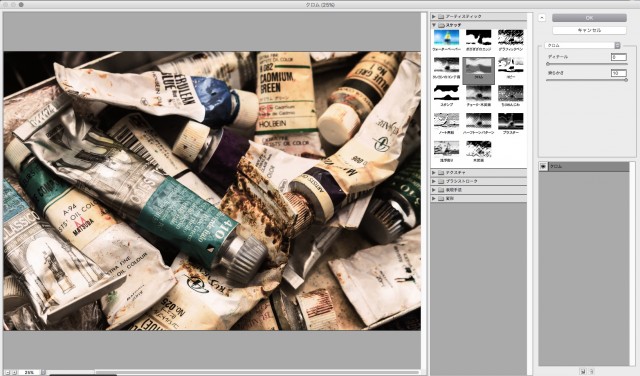Click the delete effect layer icon

click(591, 371)
